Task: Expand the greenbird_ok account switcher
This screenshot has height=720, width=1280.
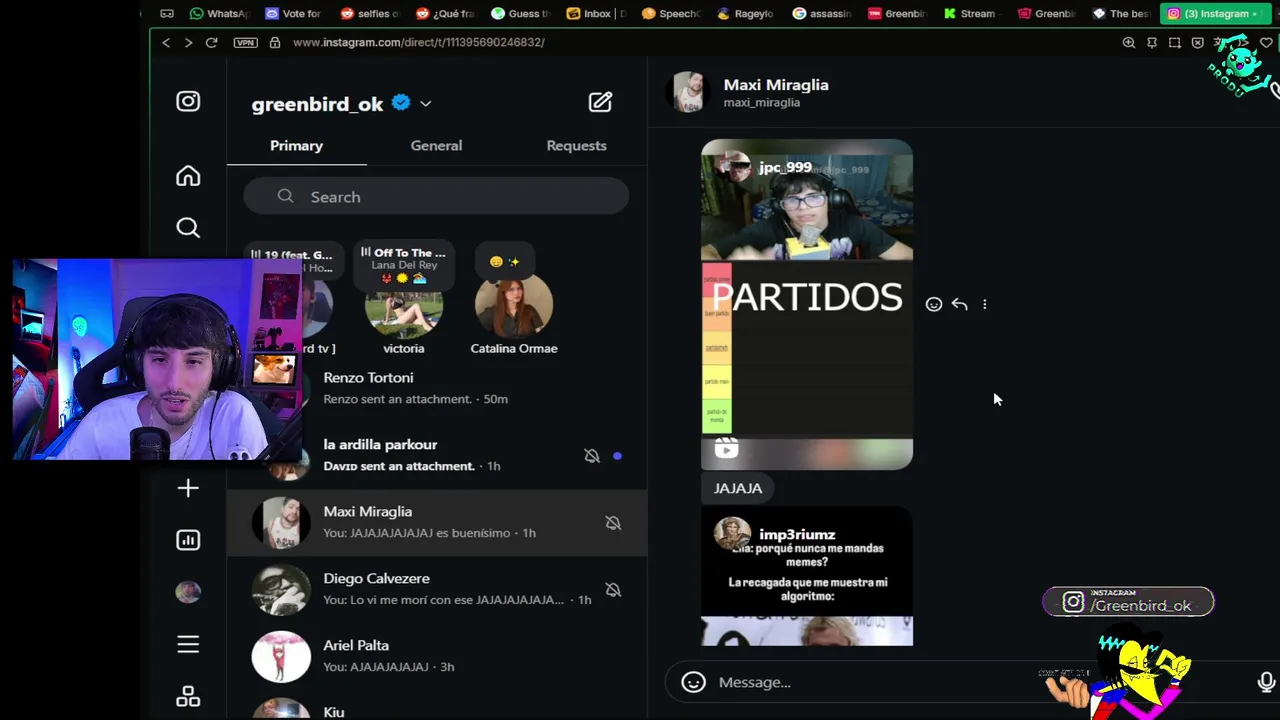Action: click(x=425, y=103)
